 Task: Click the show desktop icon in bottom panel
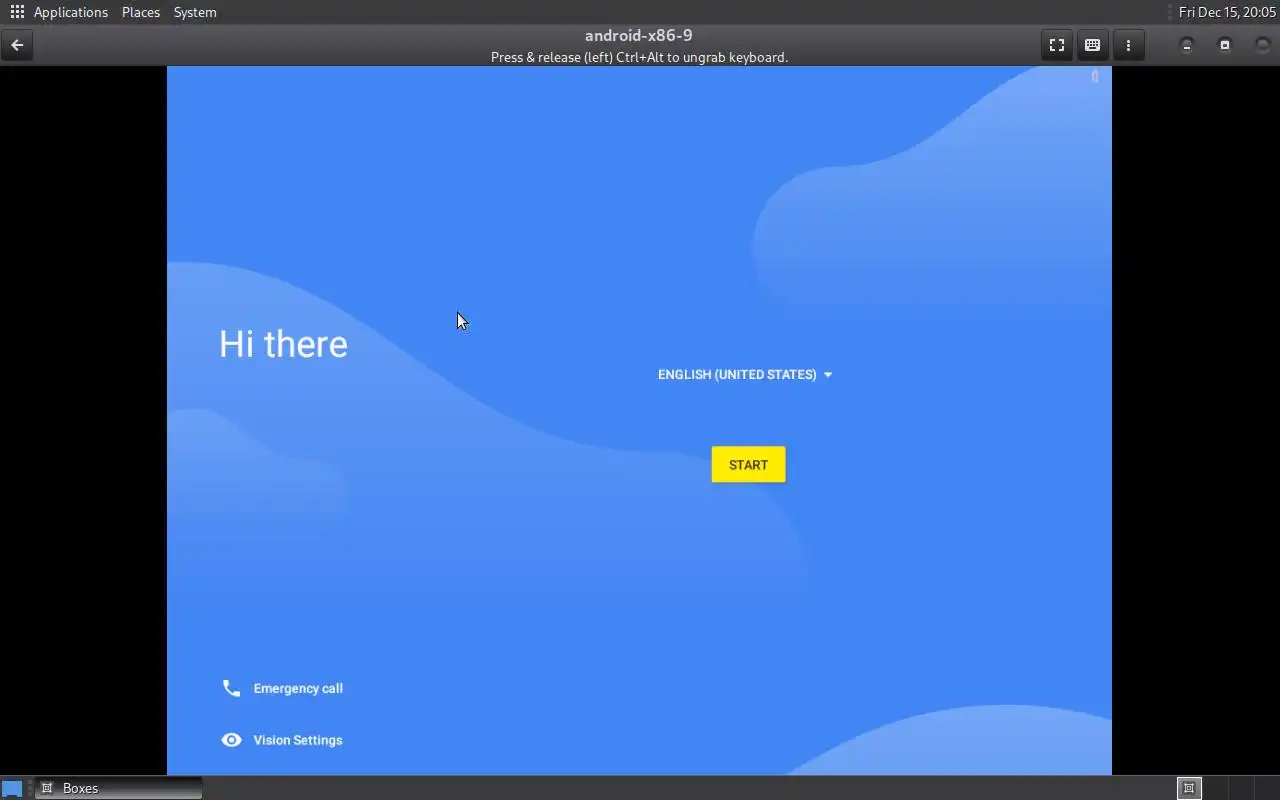(x=12, y=788)
